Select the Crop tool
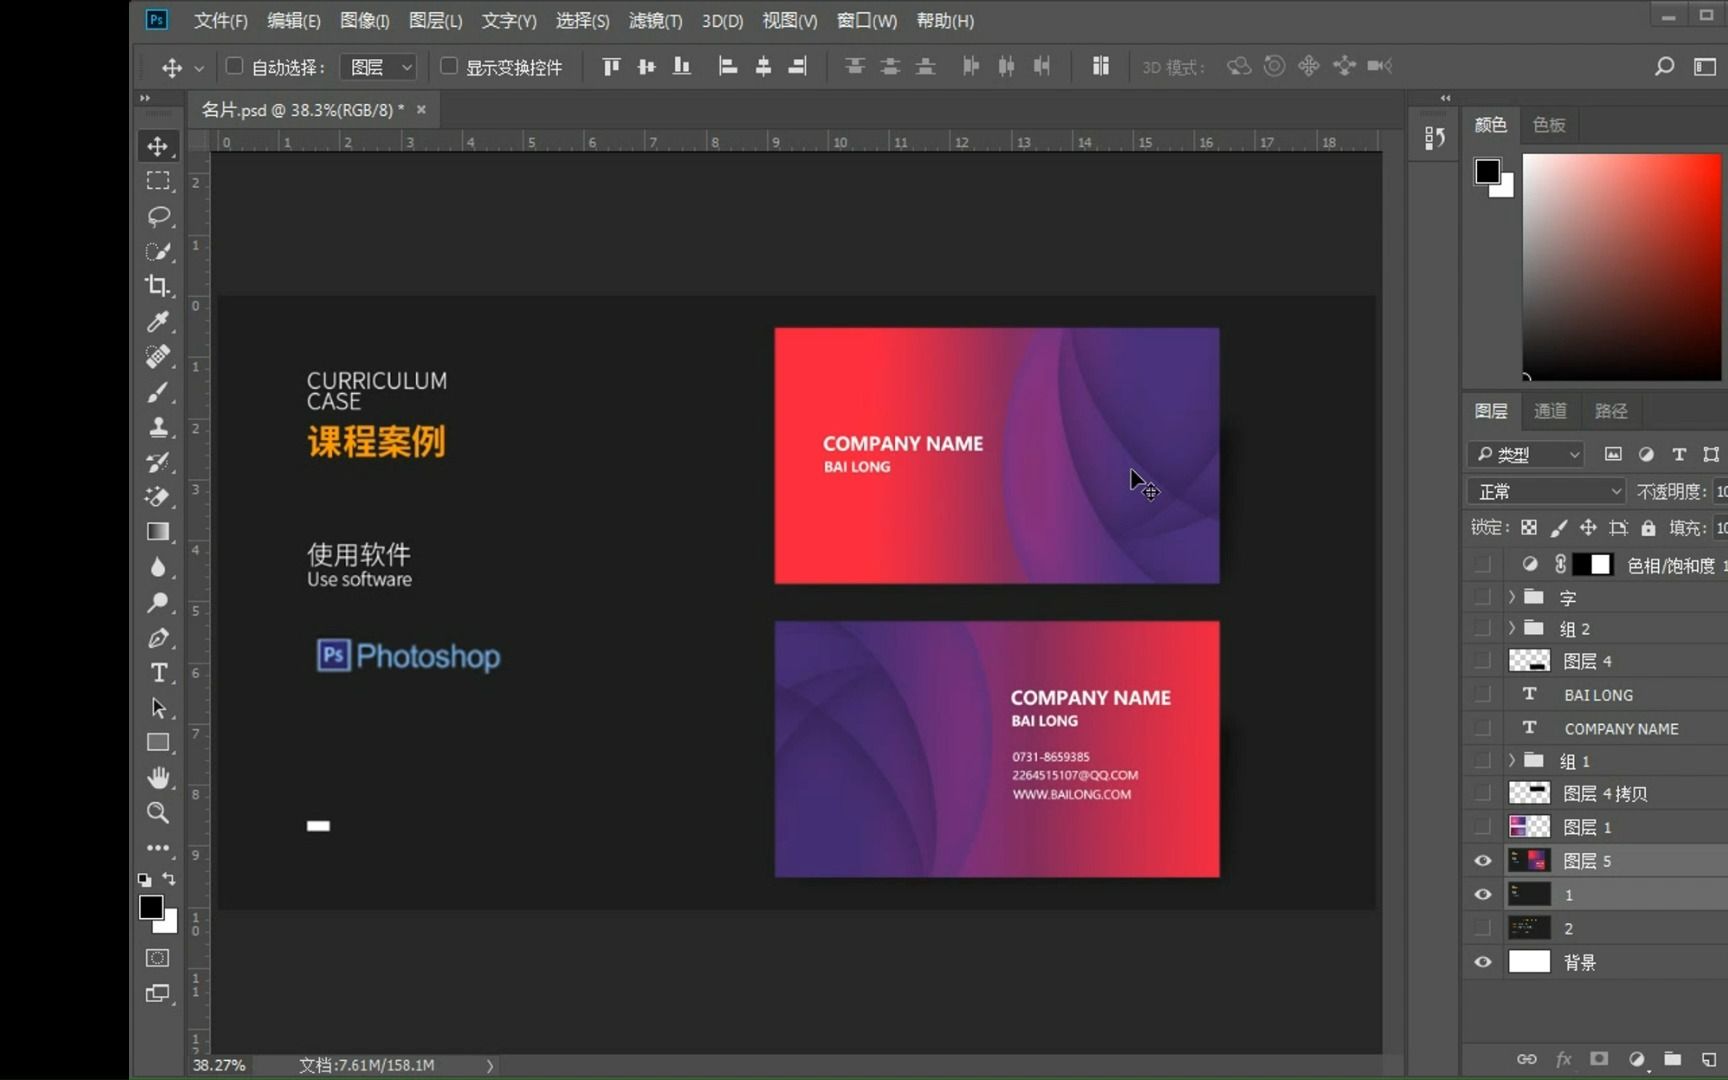This screenshot has width=1728, height=1080. 158,286
